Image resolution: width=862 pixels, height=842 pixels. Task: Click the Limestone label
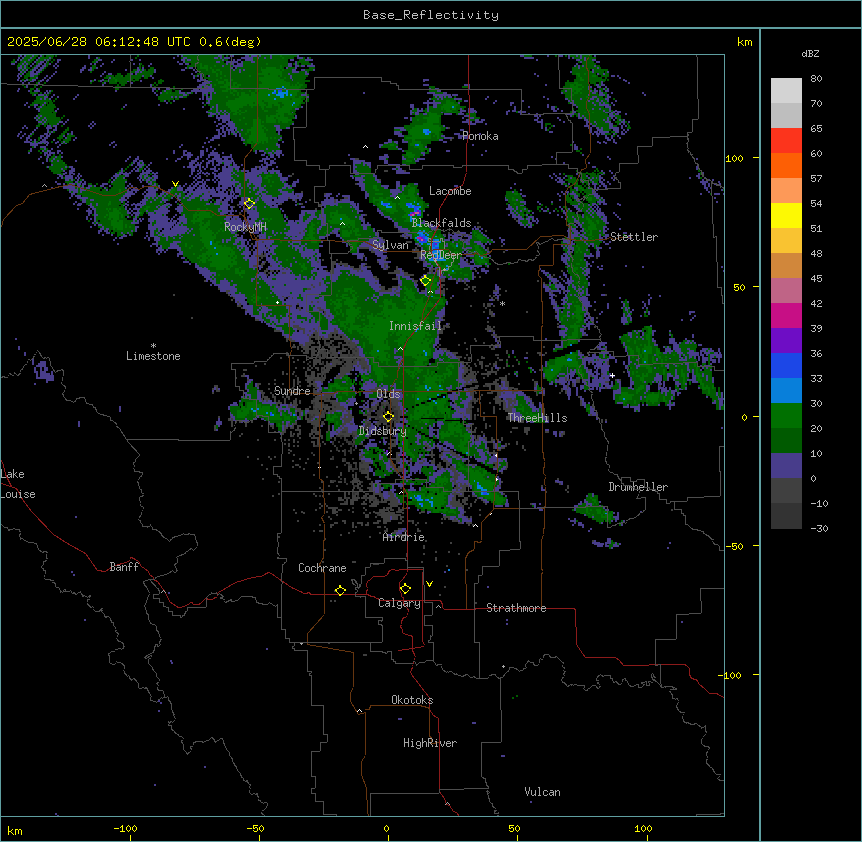(153, 356)
